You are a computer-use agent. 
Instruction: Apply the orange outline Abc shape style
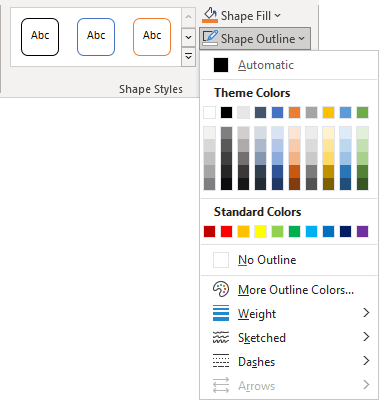[152, 37]
